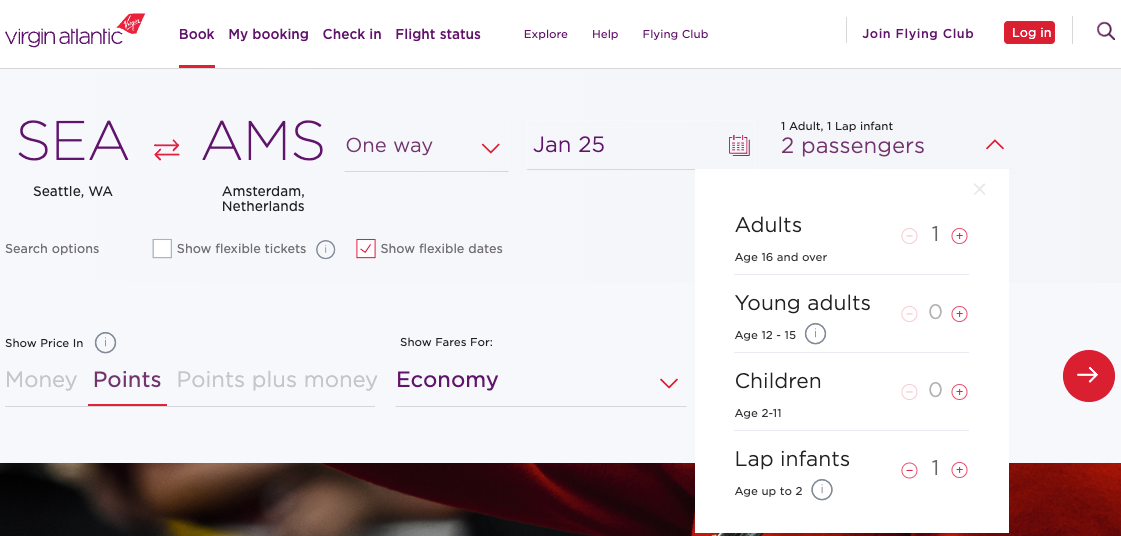
Task: Click the Virgin Atlantic logo
Action: [75, 32]
